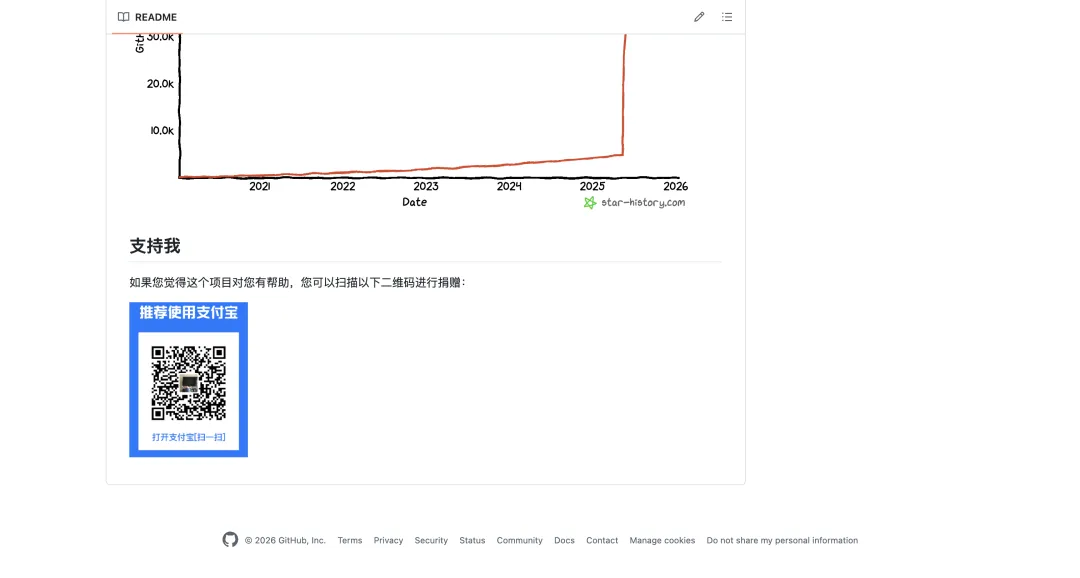Click the GitHub logo in the footer
1080x578 pixels.
230,539
